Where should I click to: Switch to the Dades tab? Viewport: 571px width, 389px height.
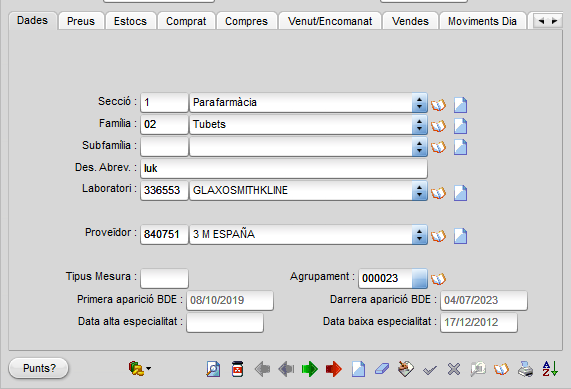(32, 20)
